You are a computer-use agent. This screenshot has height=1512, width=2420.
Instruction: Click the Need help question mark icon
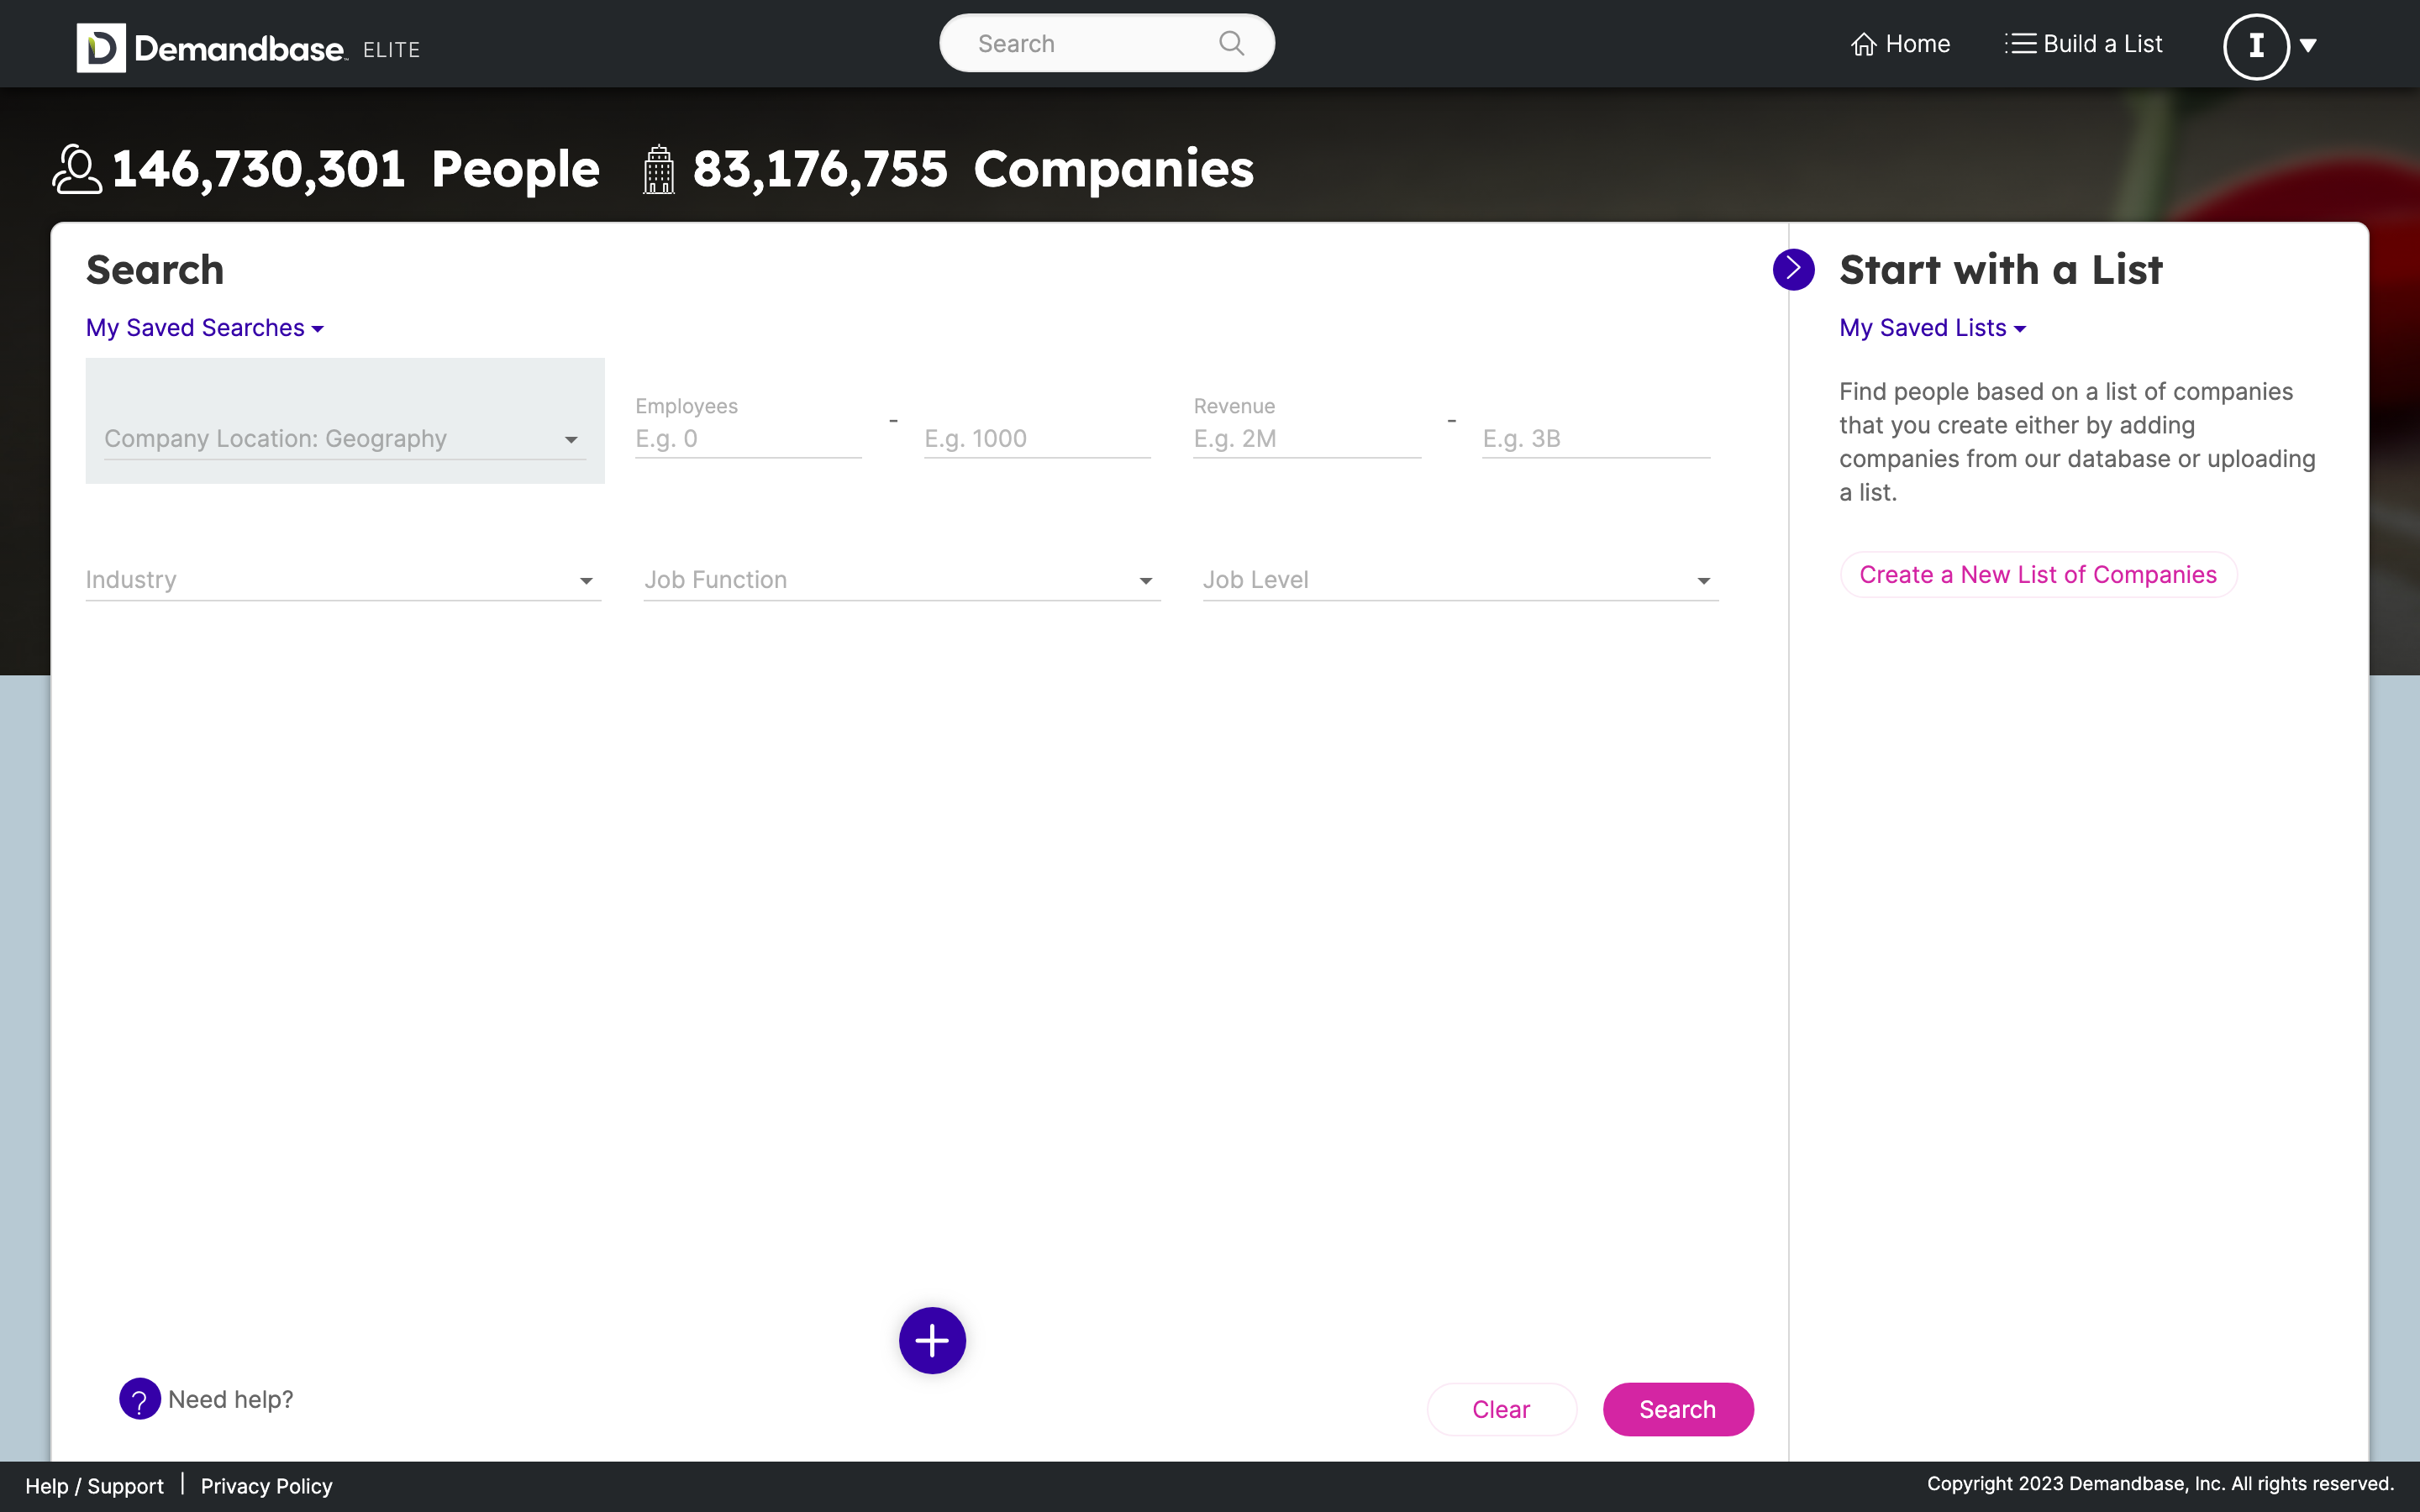click(140, 1399)
